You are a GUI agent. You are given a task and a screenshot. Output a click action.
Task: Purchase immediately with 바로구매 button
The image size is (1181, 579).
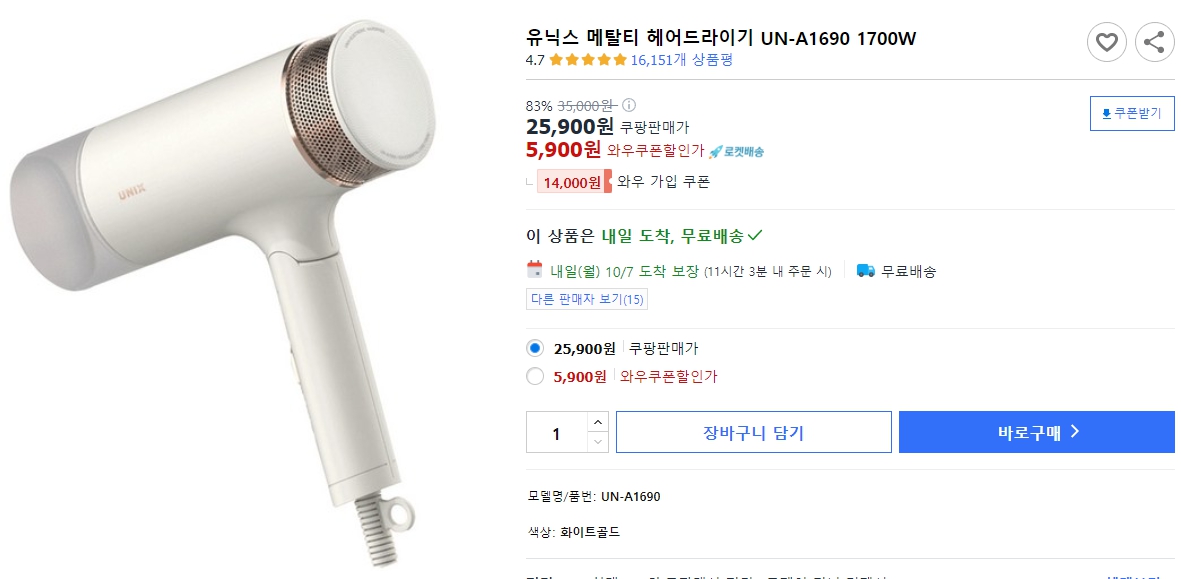coord(1036,432)
